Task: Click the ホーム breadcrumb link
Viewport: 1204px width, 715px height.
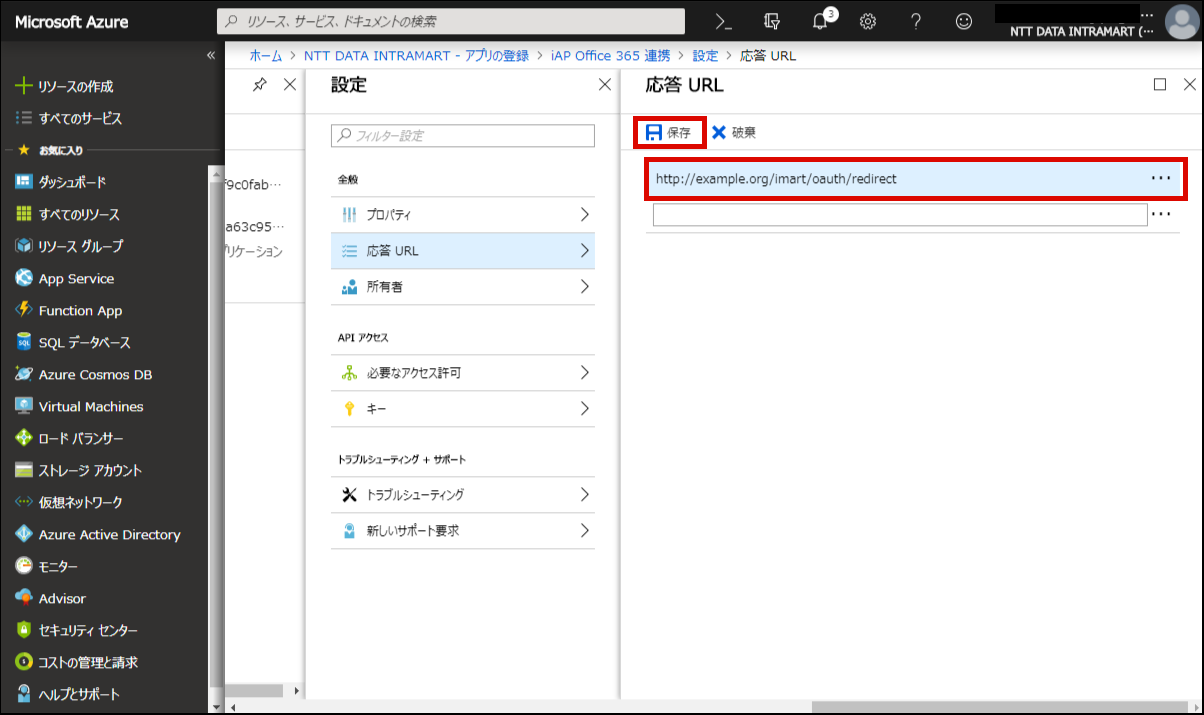Action: coord(265,55)
